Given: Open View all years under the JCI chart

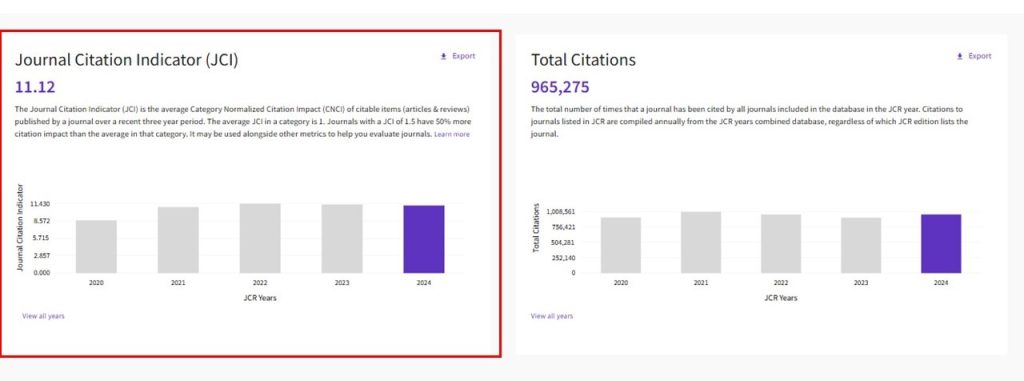Looking at the screenshot, I should [43, 316].
